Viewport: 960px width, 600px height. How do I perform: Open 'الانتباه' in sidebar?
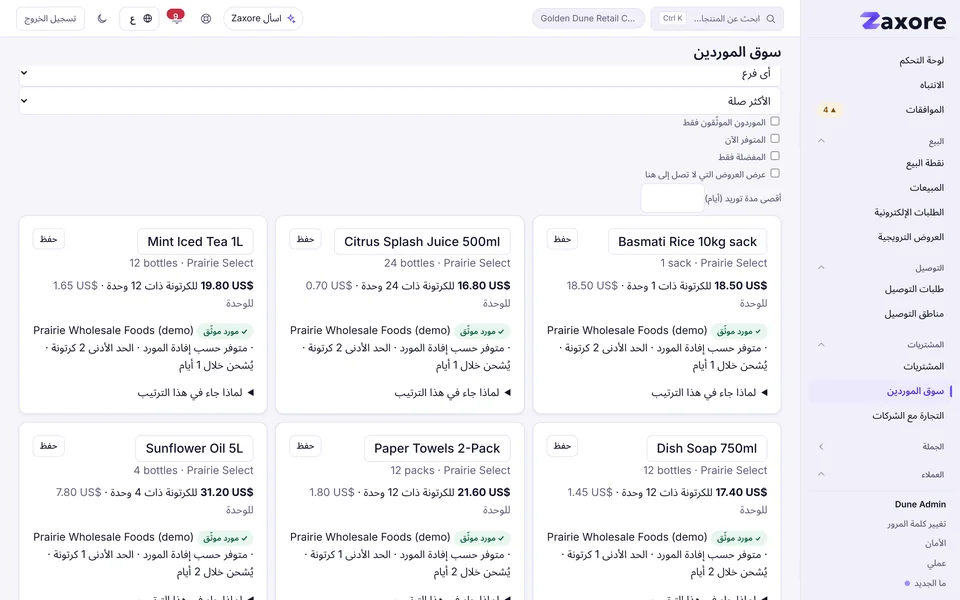pos(931,84)
